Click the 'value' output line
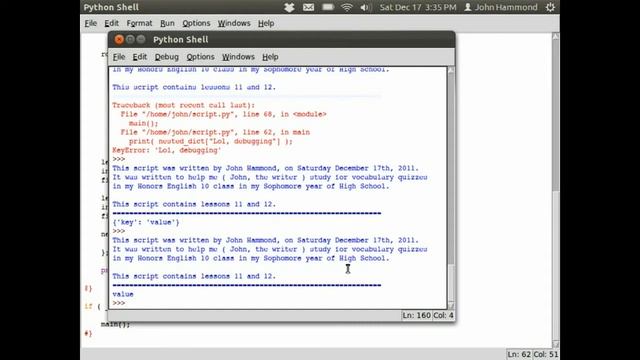The image size is (640, 360). (123, 294)
